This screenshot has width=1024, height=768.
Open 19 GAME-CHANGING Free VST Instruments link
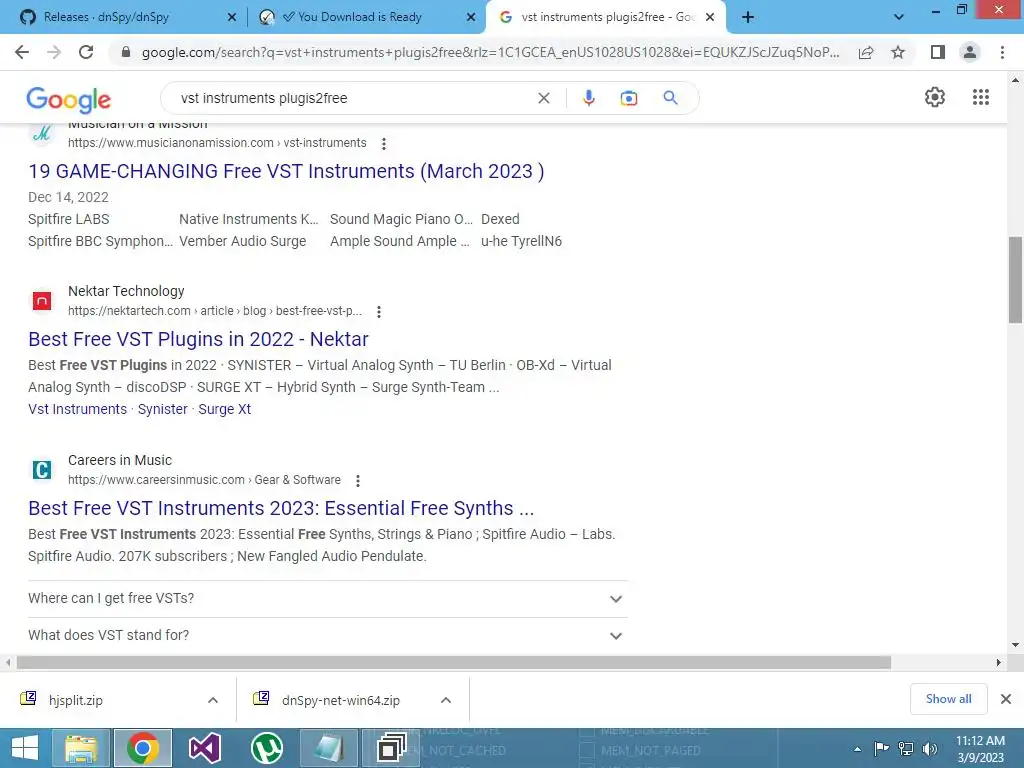[x=286, y=171]
